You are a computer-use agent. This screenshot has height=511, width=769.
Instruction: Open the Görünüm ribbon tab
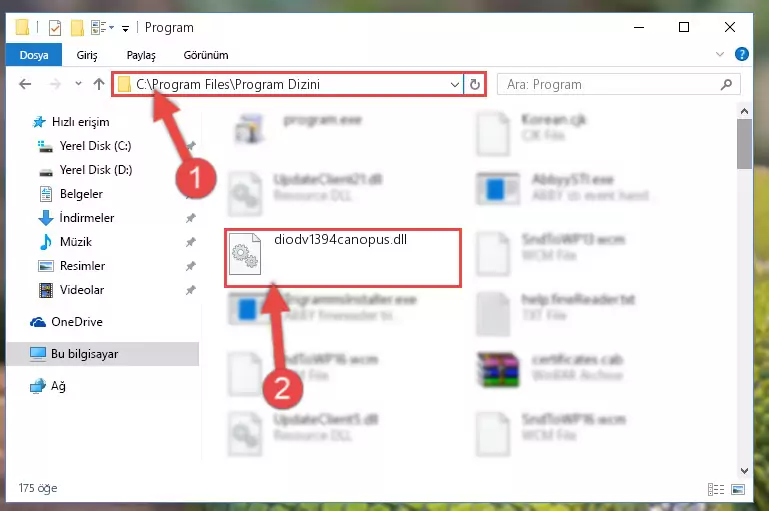pyautogui.click(x=206, y=55)
